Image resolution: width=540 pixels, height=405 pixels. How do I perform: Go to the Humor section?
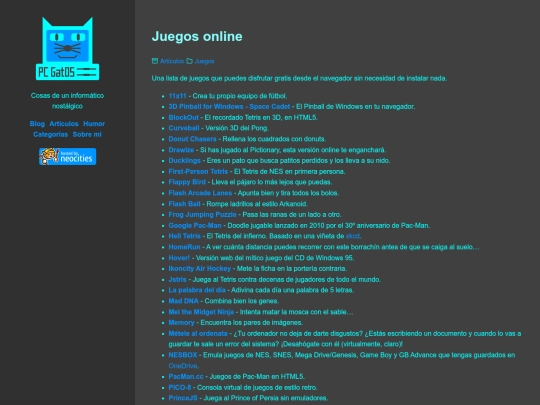coord(94,124)
